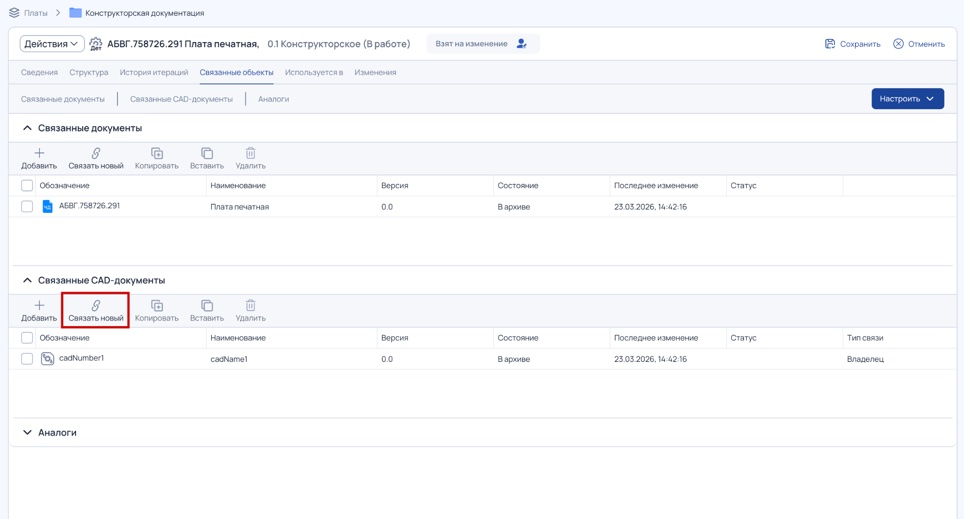Click Копировать in Связанные документы toolbar
This screenshot has height=519, width=964.
(x=157, y=159)
